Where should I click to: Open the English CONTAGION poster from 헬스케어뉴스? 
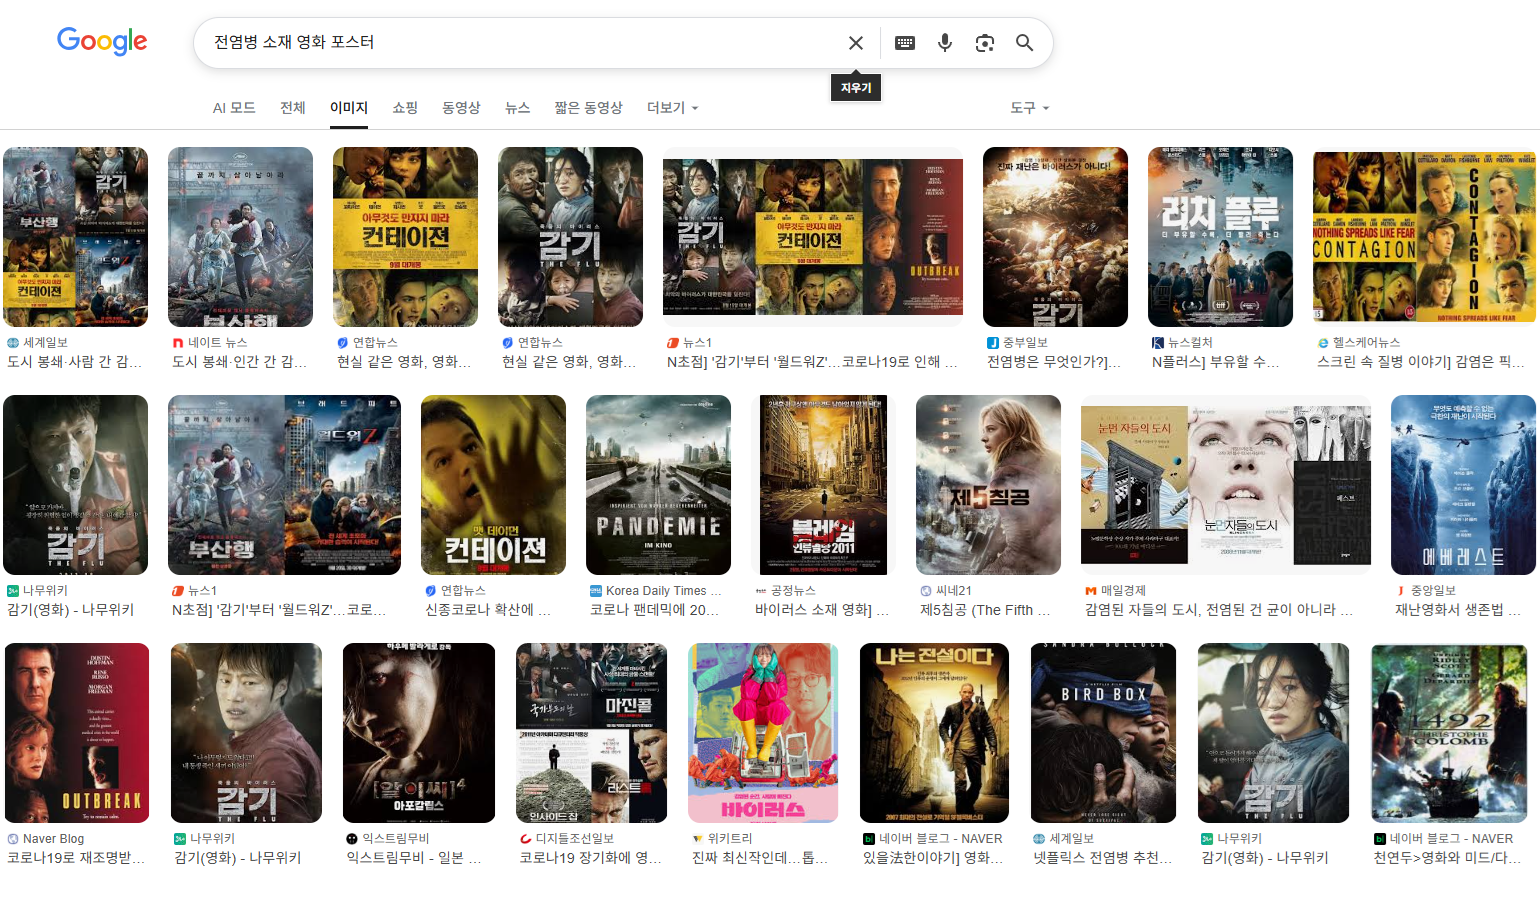pos(1424,237)
